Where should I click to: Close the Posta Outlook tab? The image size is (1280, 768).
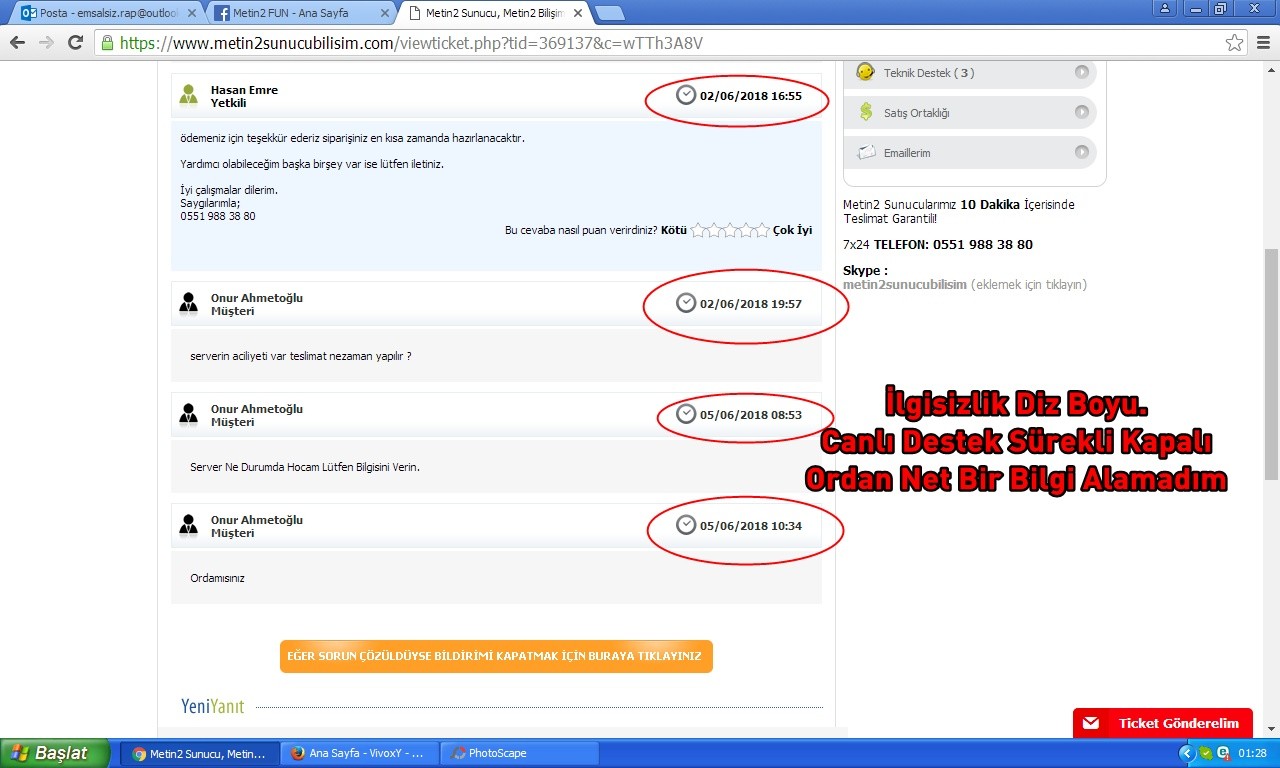point(192,13)
